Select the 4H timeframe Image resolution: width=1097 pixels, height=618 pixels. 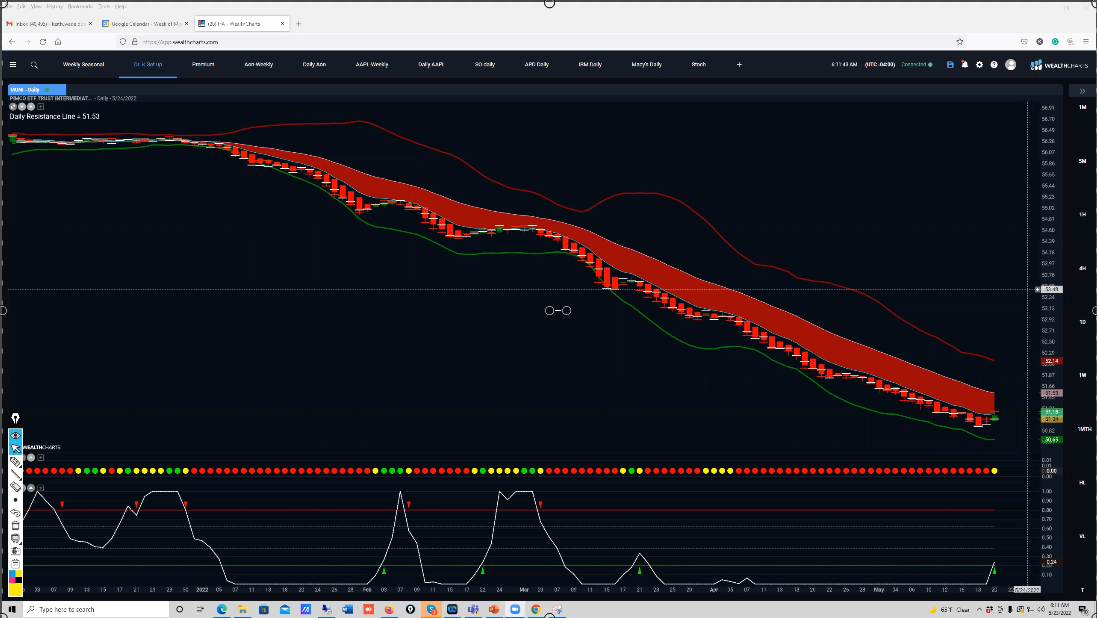1082,268
